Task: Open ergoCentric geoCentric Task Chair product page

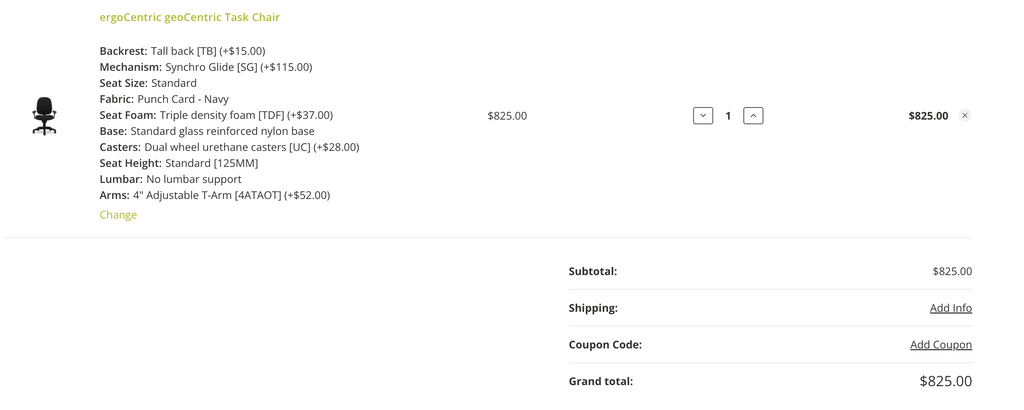Action: pyautogui.click(x=189, y=17)
